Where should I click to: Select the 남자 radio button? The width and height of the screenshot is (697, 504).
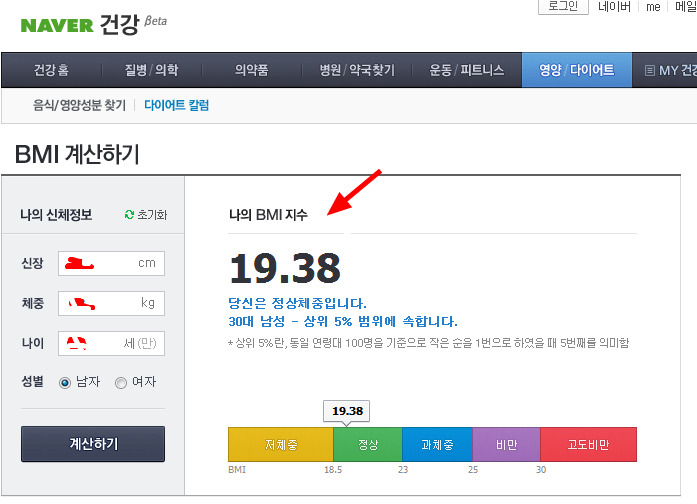coord(66,382)
